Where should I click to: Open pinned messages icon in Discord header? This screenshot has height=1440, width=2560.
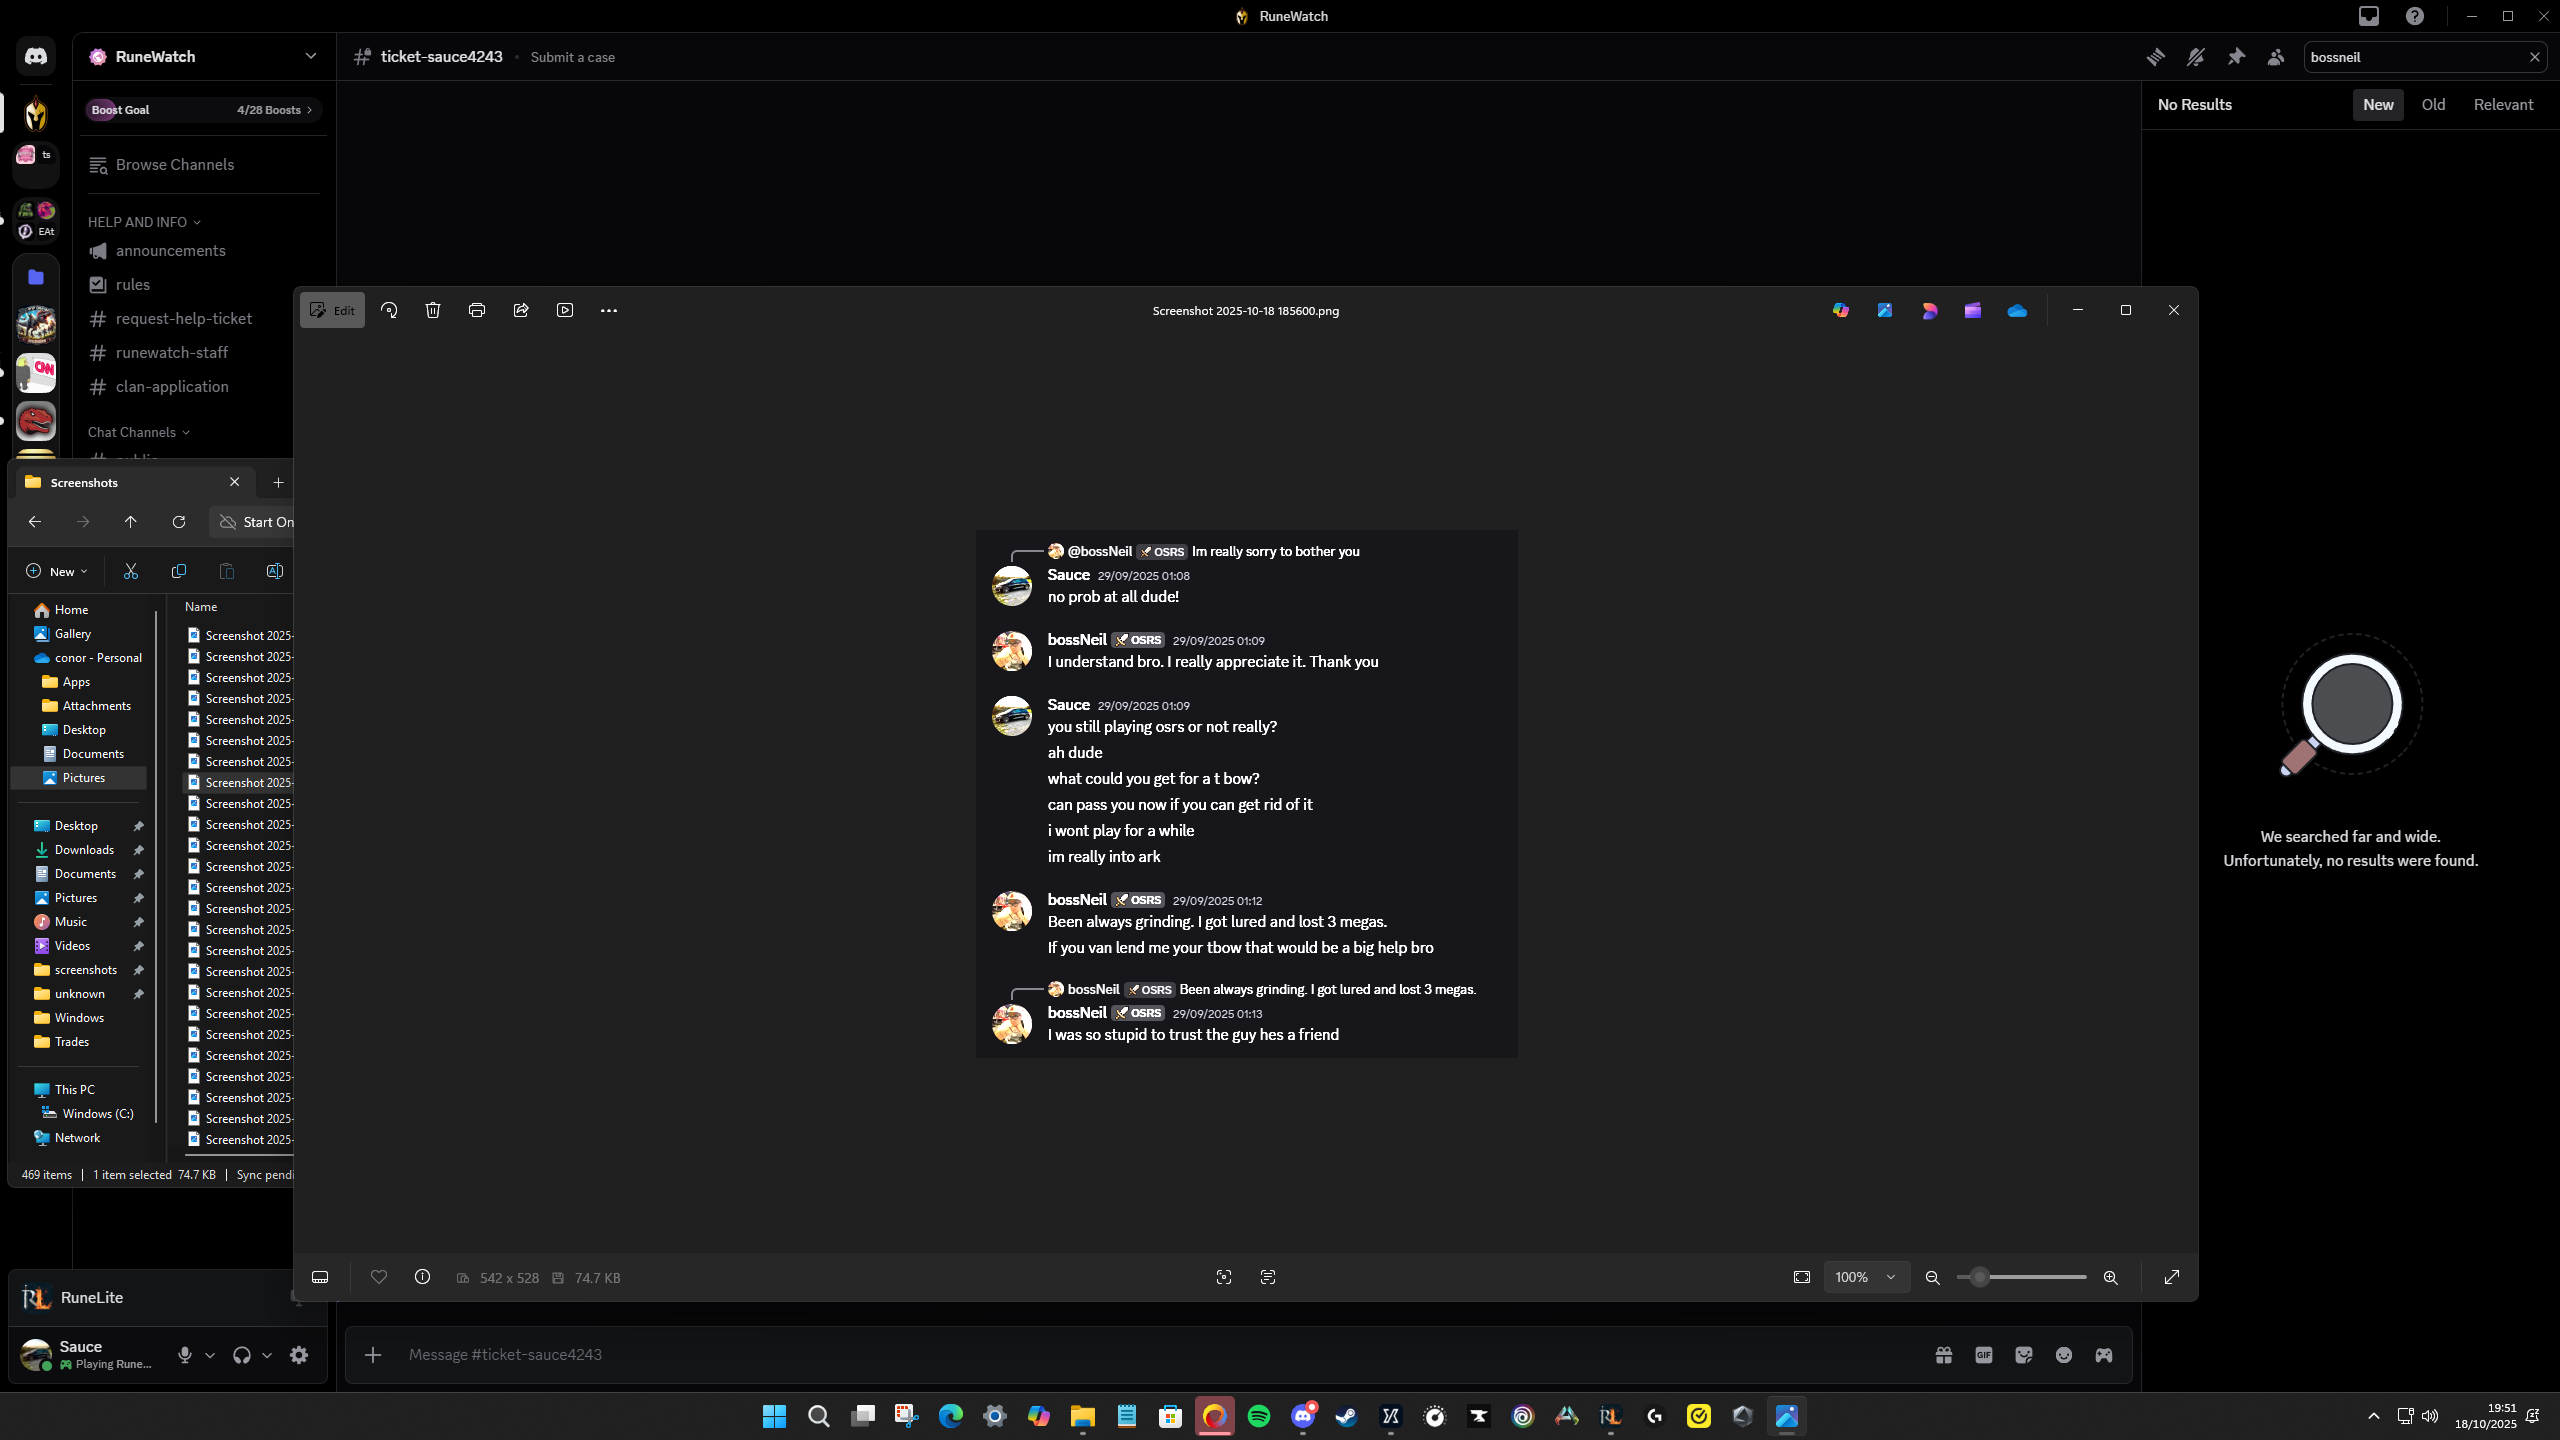pos(2236,57)
